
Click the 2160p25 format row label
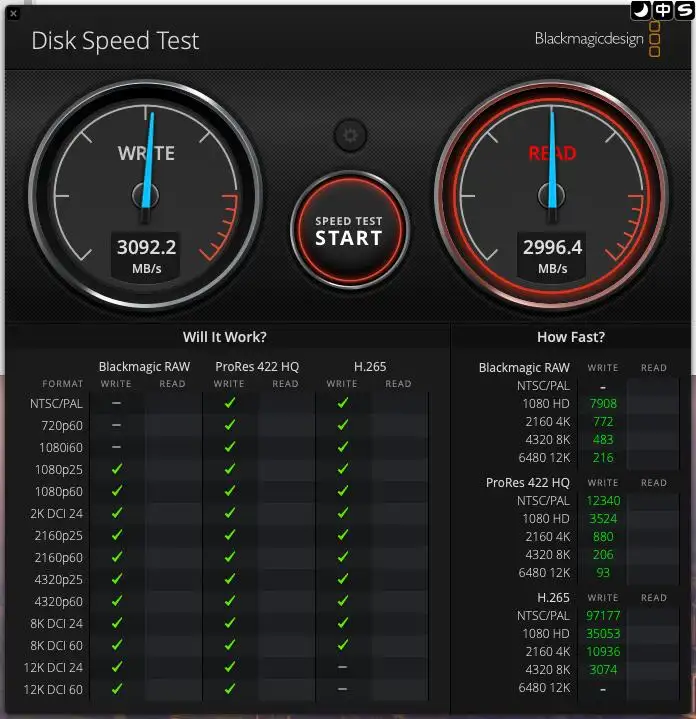(59, 536)
